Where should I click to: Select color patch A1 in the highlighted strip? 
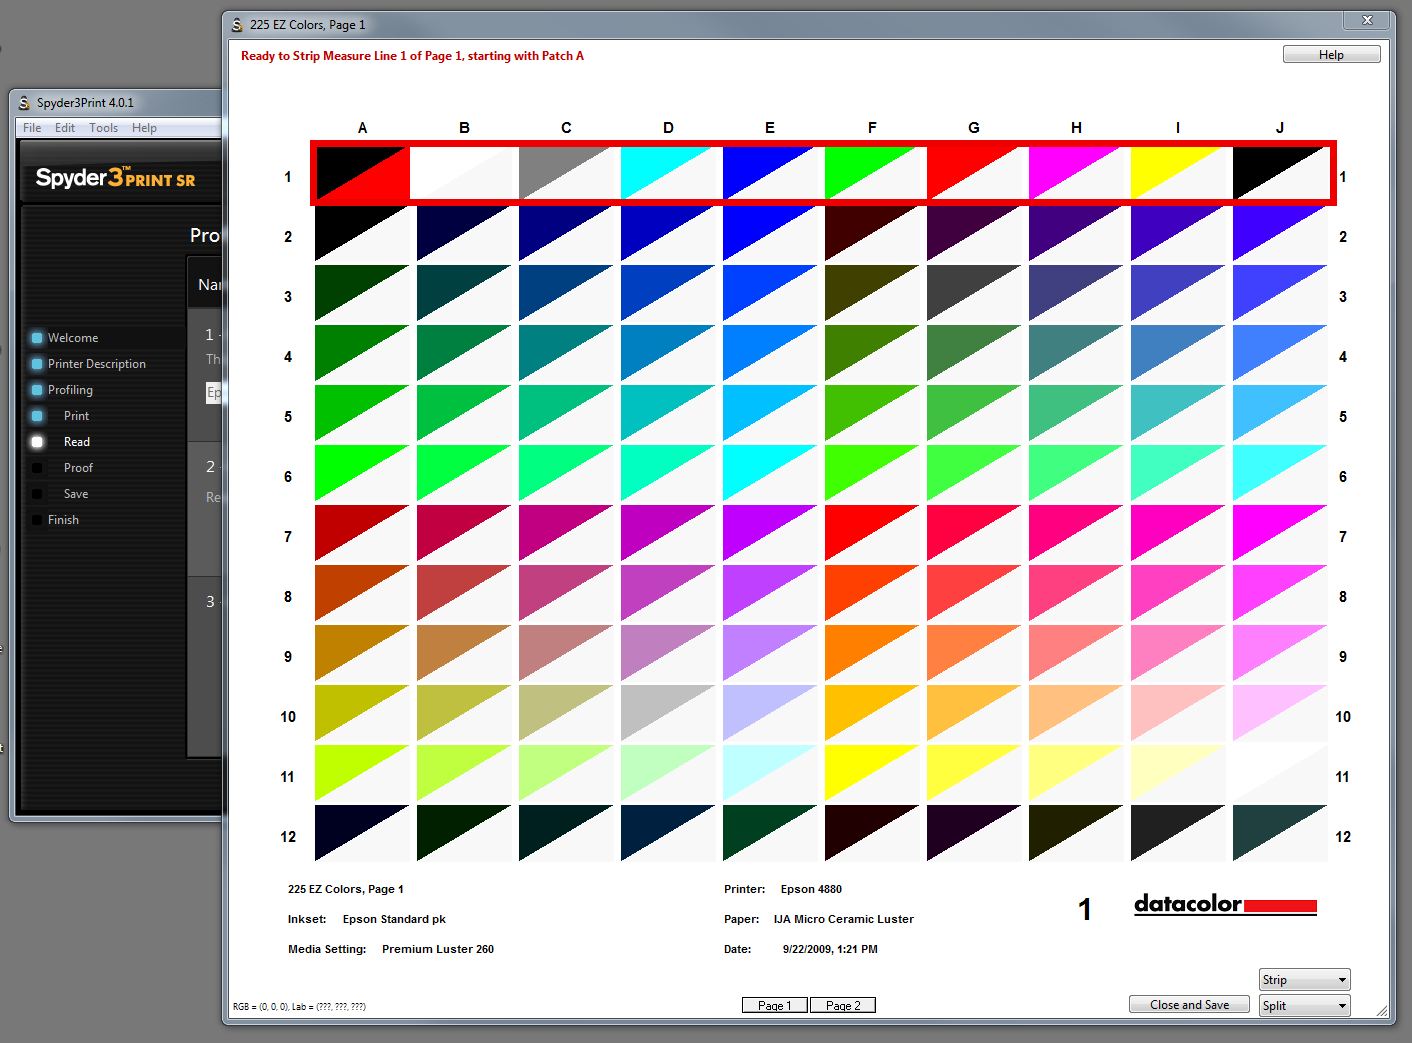pyautogui.click(x=360, y=172)
